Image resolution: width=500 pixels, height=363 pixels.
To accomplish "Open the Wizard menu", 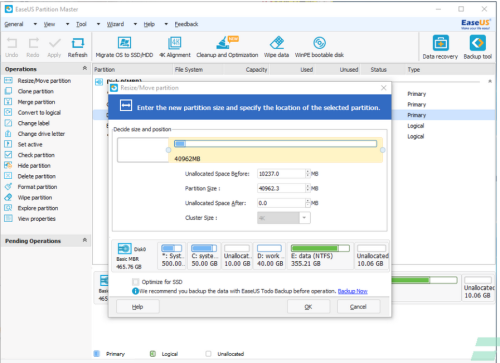I will click(x=115, y=24).
